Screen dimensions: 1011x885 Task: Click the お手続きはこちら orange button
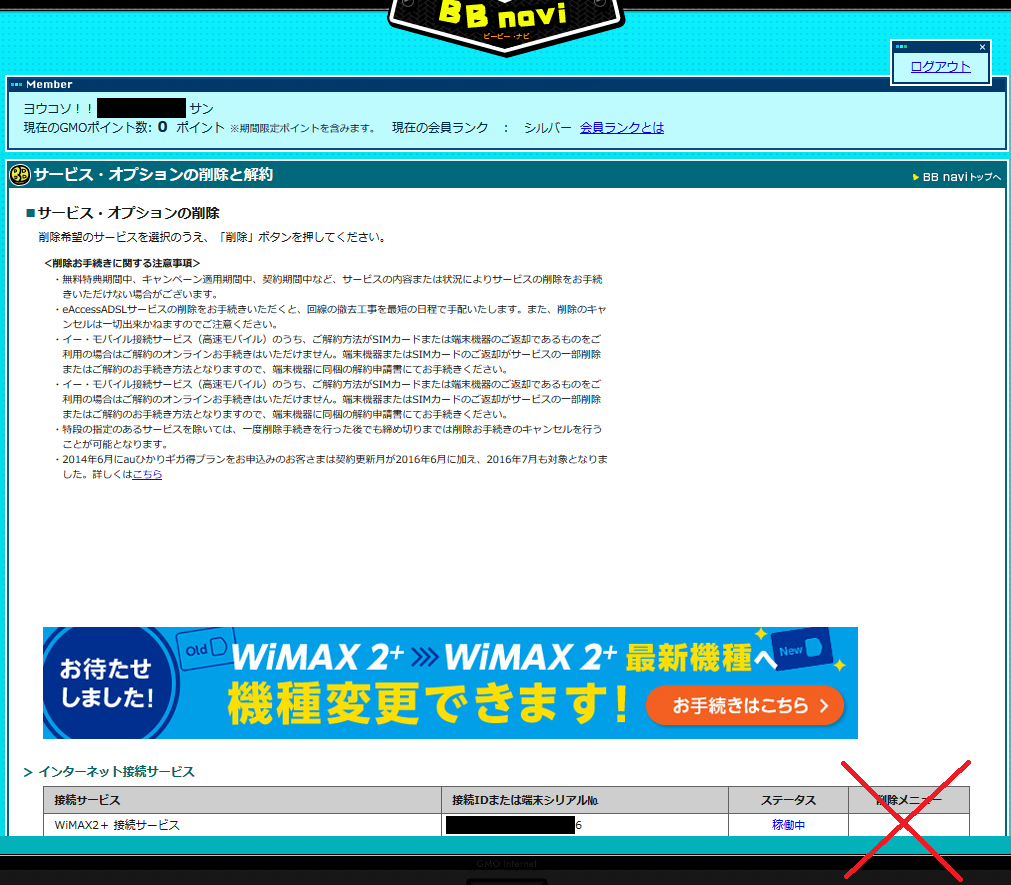(745, 705)
